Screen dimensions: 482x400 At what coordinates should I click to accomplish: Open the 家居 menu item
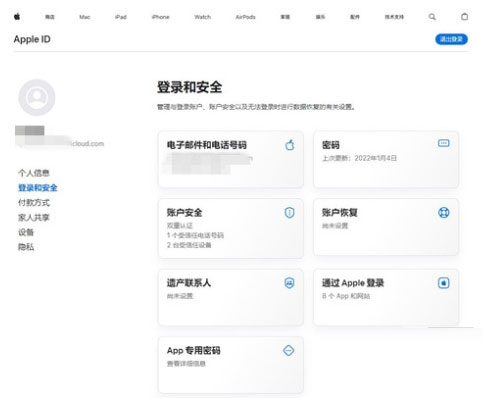pyautogui.click(x=285, y=17)
